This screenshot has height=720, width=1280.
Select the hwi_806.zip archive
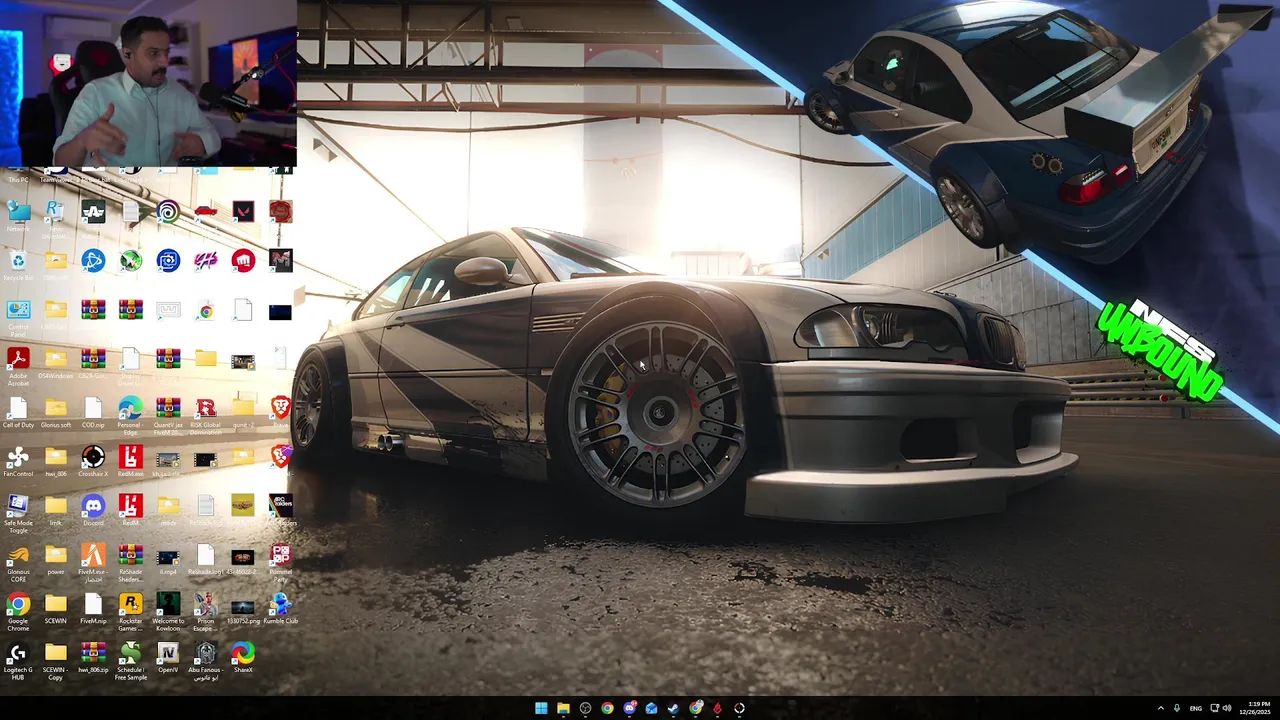coord(93,657)
